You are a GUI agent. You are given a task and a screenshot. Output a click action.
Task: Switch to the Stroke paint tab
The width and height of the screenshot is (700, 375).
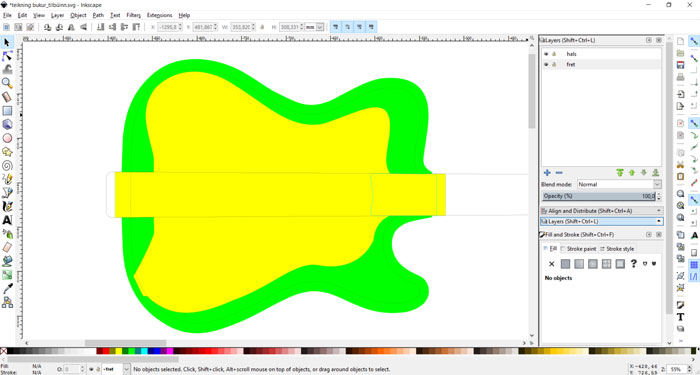[578, 249]
